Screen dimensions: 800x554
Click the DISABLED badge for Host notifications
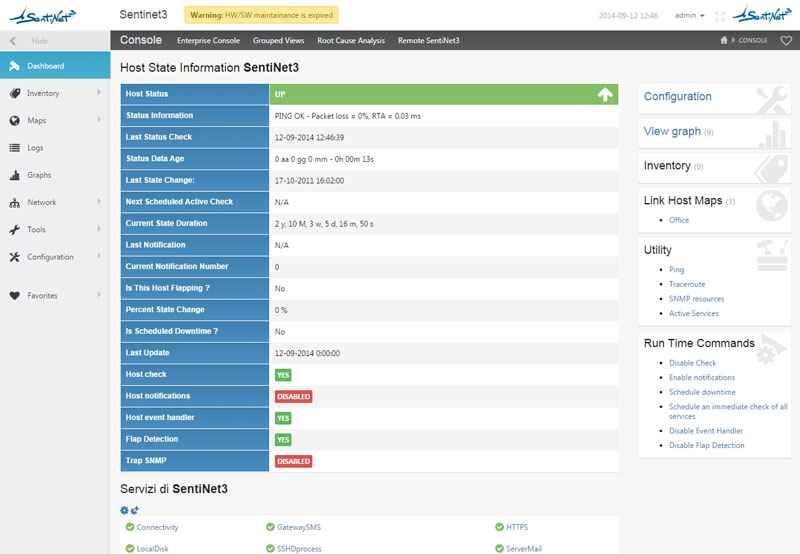(x=293, y=396)
